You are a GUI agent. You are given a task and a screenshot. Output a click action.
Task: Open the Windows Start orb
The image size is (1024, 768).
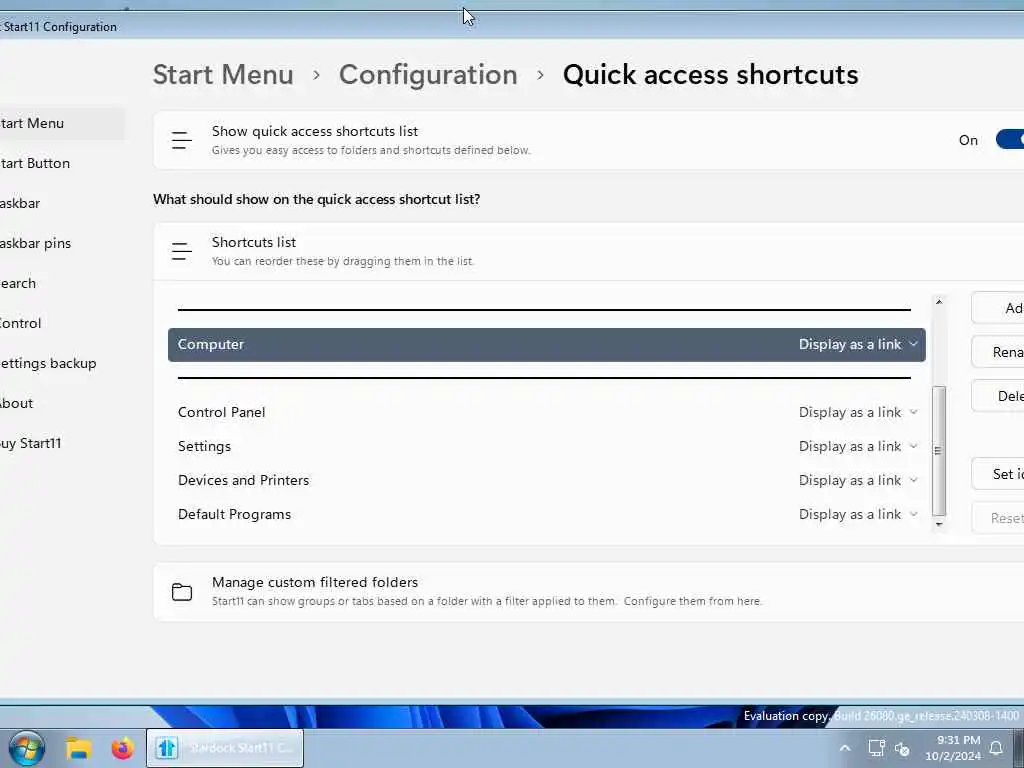click(x=27, y=748)
